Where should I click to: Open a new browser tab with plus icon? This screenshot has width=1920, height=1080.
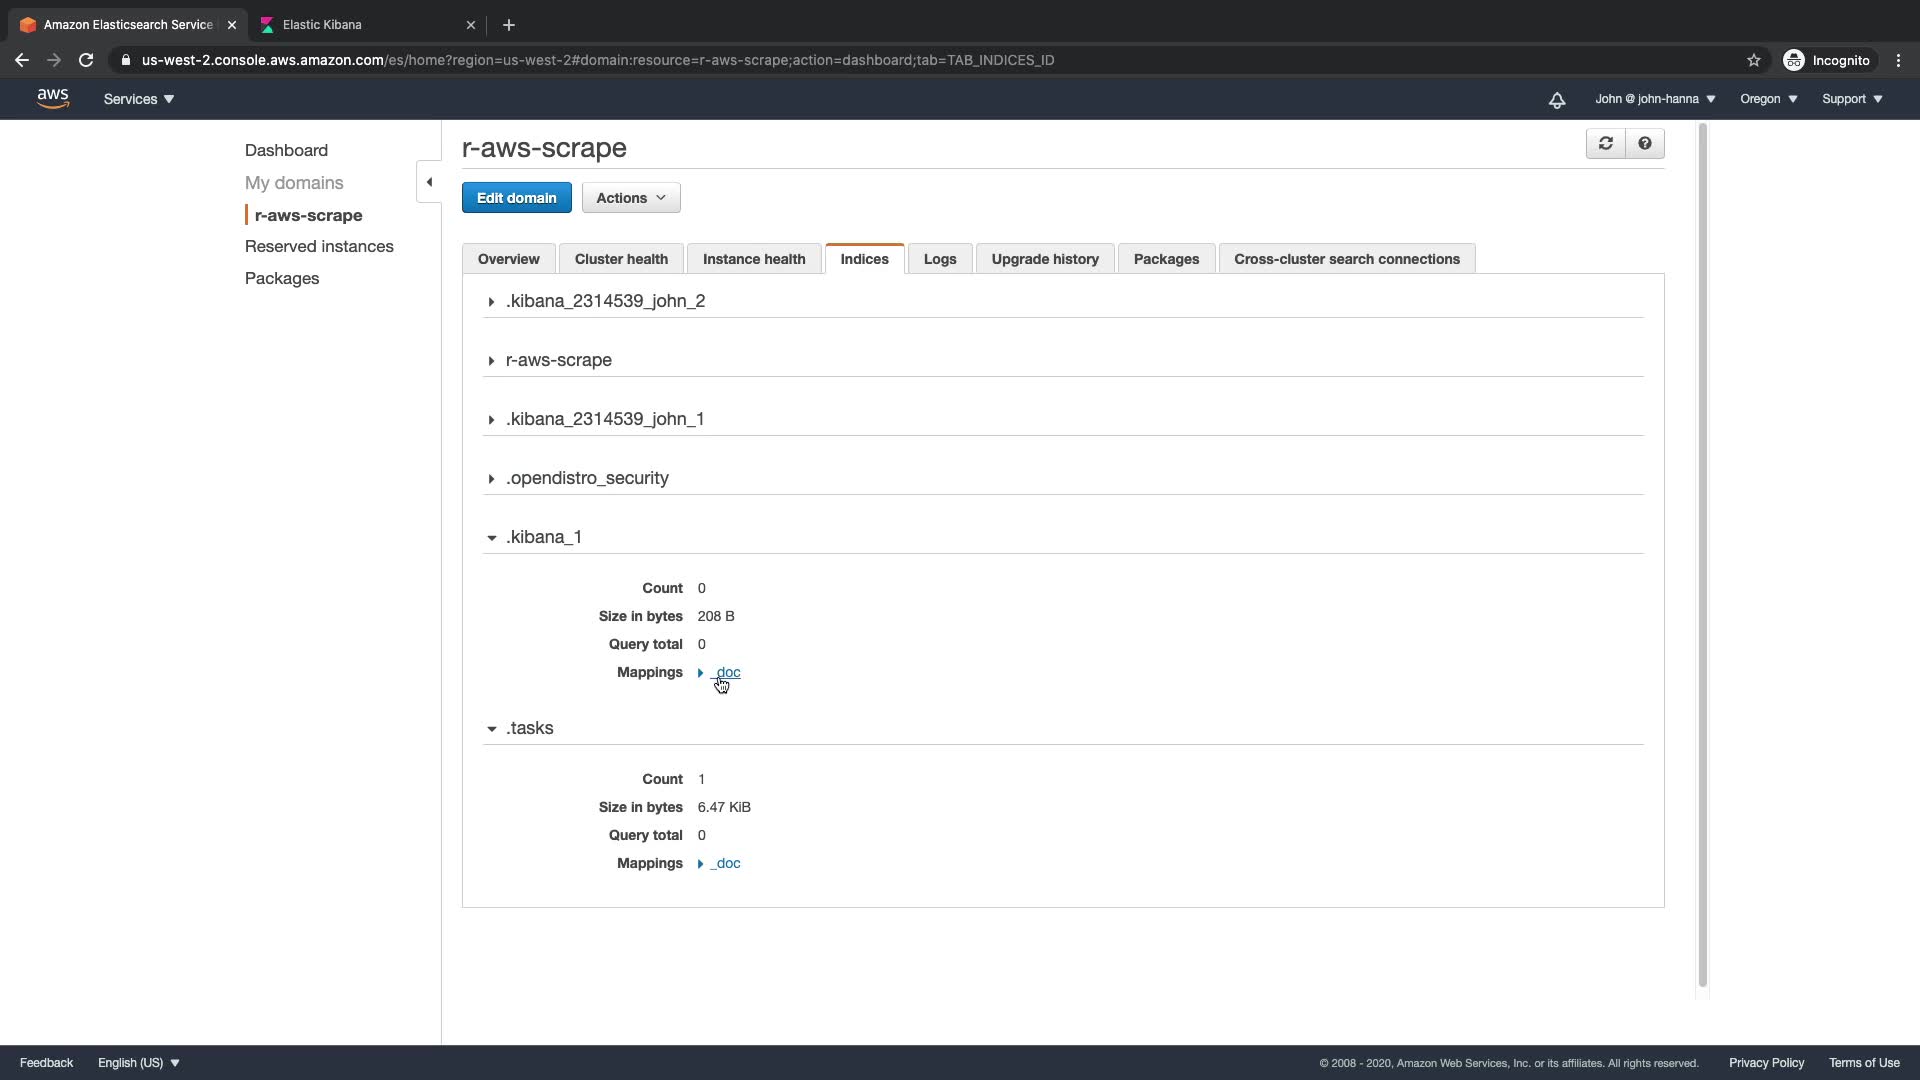[508, 25]
